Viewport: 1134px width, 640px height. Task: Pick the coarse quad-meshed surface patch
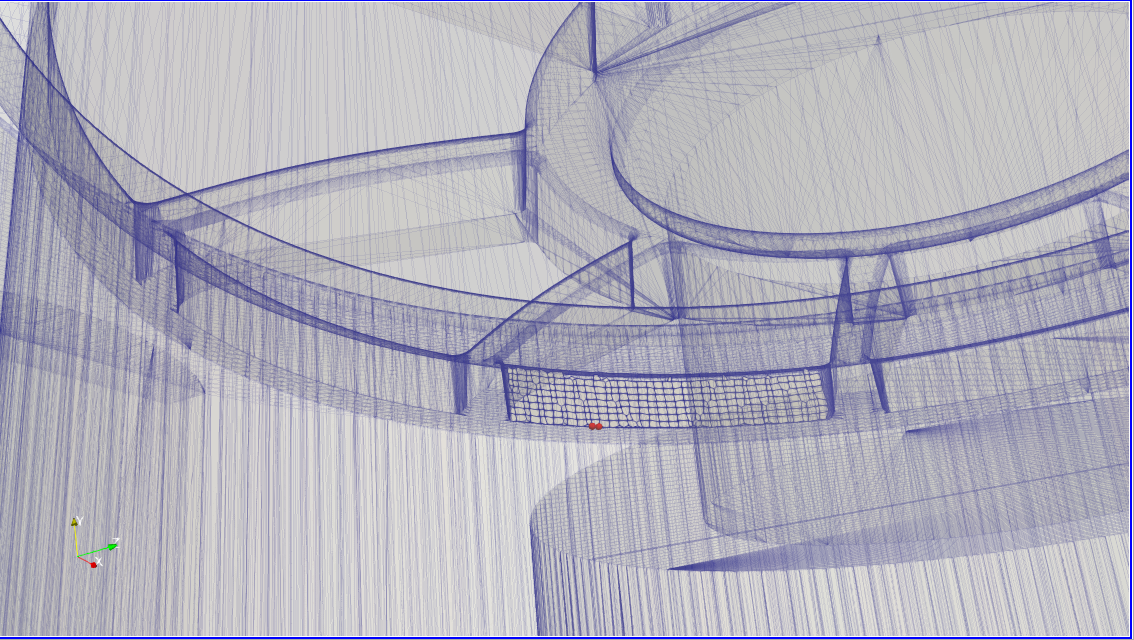(x=669, y=397)
